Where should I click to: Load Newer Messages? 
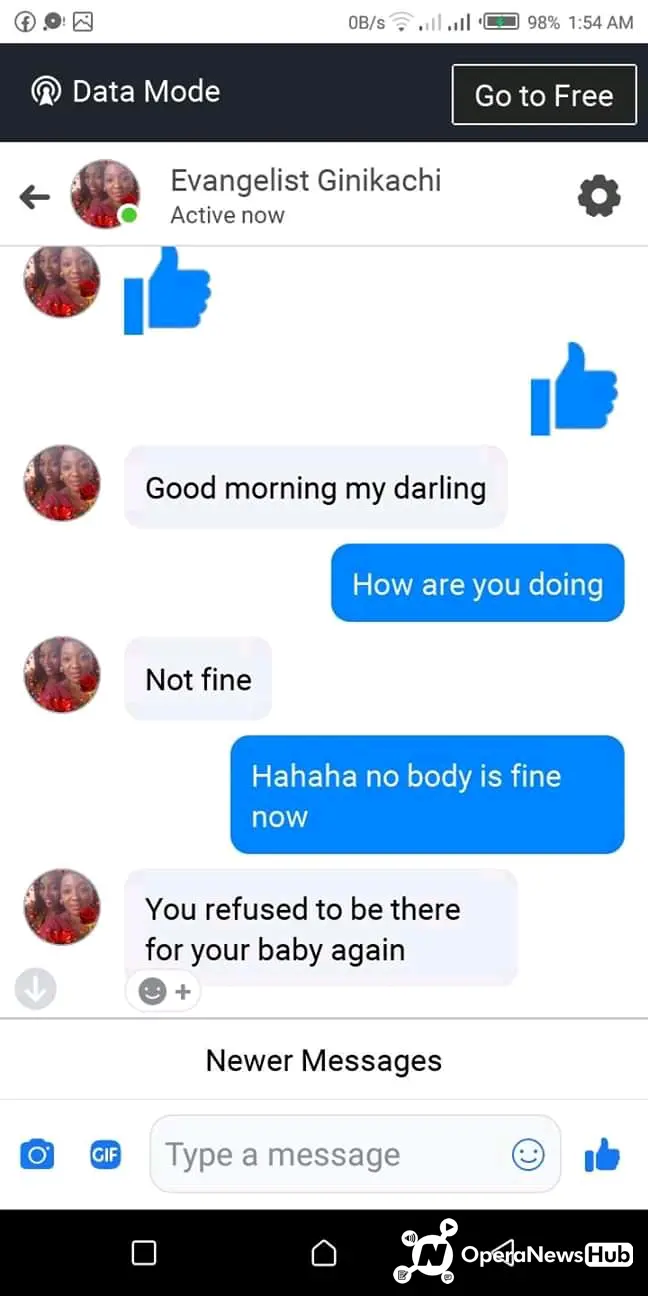click(324, 1060)
